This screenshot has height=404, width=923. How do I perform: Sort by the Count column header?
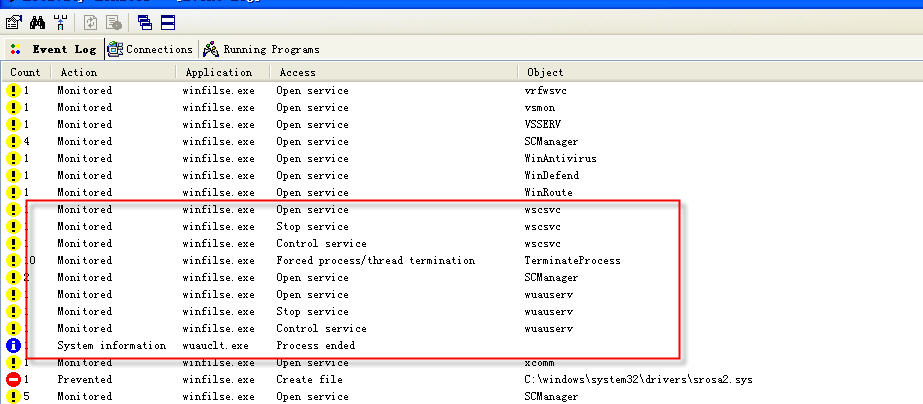click(x=25, y=72)
